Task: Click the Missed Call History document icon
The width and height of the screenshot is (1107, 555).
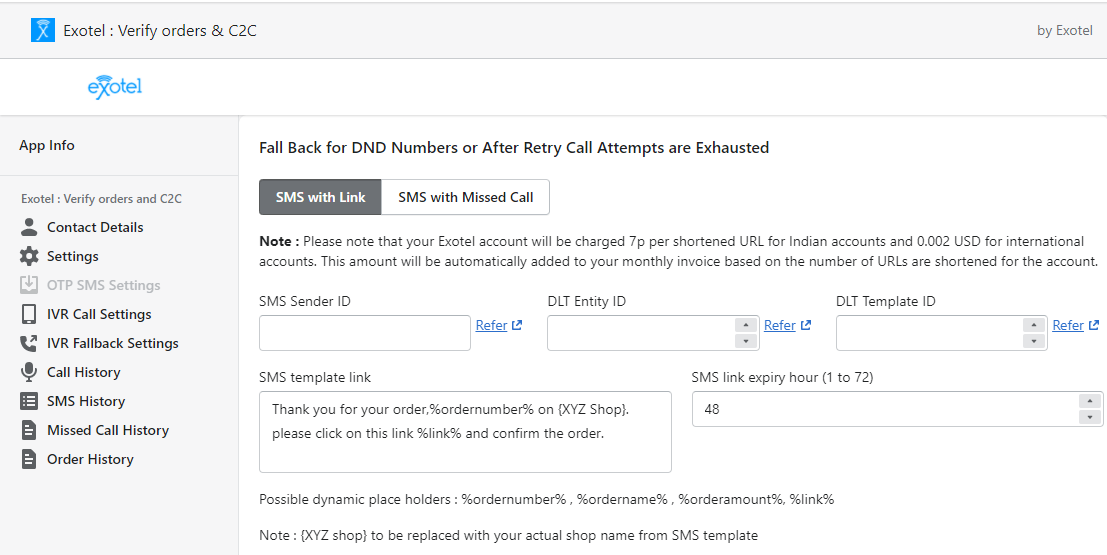Action: click(x=29, y=430)
